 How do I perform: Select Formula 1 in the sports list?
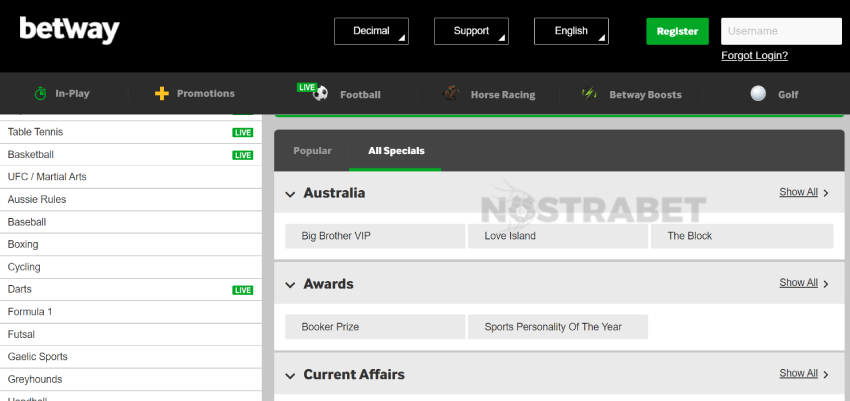tap(131, 312)
